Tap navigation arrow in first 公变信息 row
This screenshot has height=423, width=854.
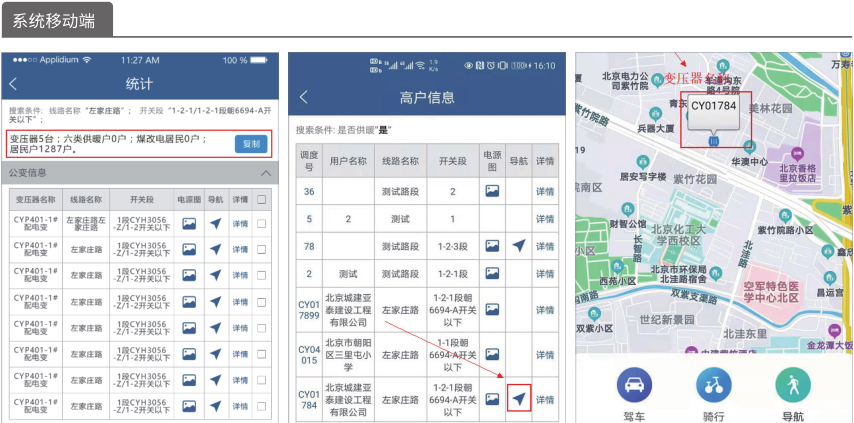214,224
